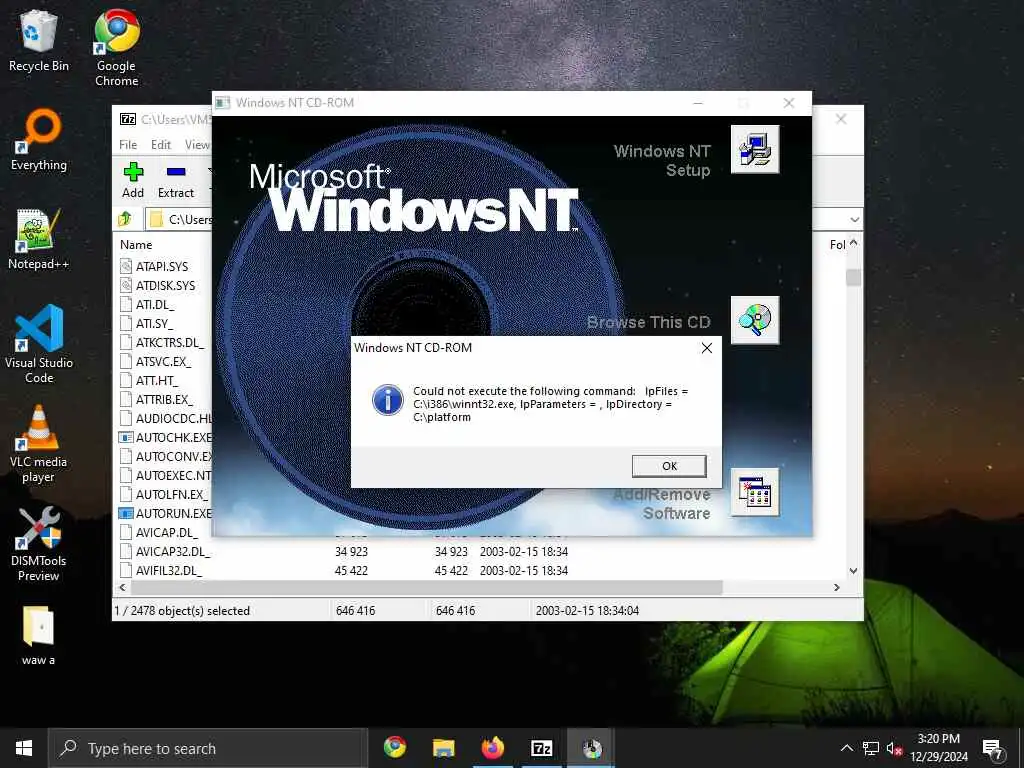Show hidden system tray icons

click(846, 748)
